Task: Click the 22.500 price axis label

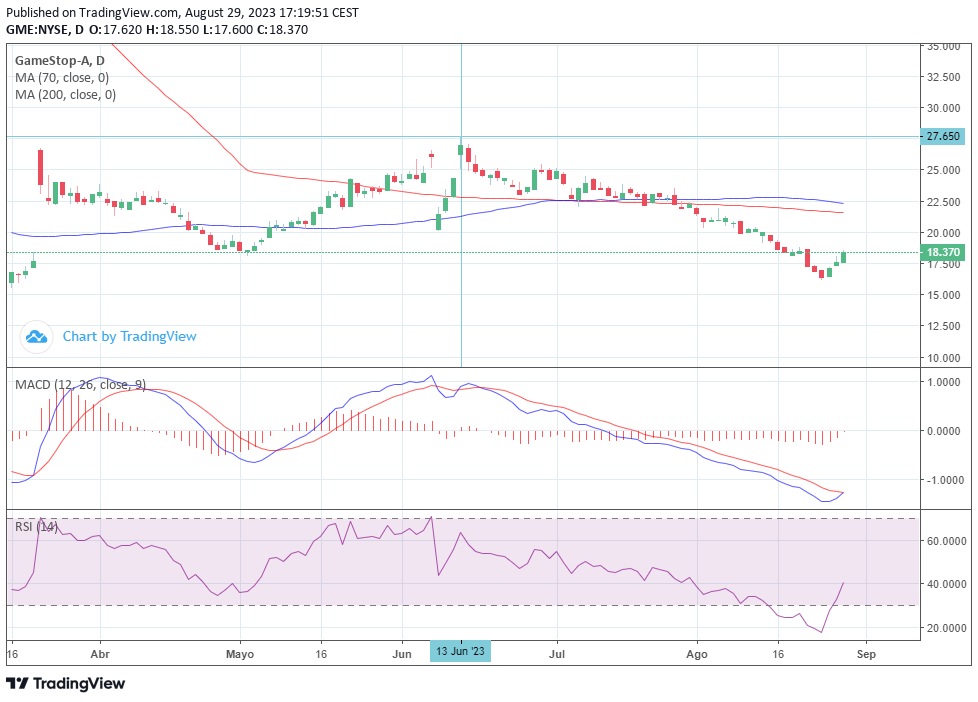Action: (943, 202)
